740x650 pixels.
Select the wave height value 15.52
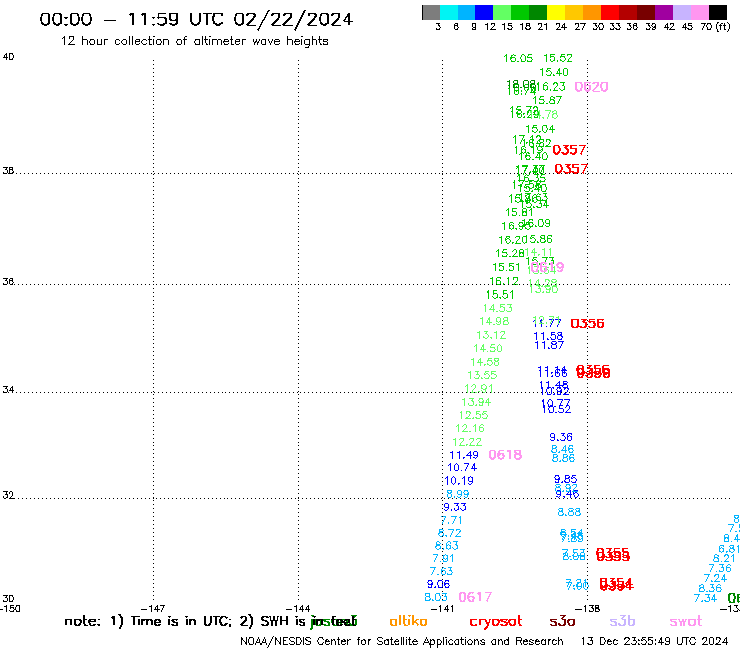pos(558,58)
